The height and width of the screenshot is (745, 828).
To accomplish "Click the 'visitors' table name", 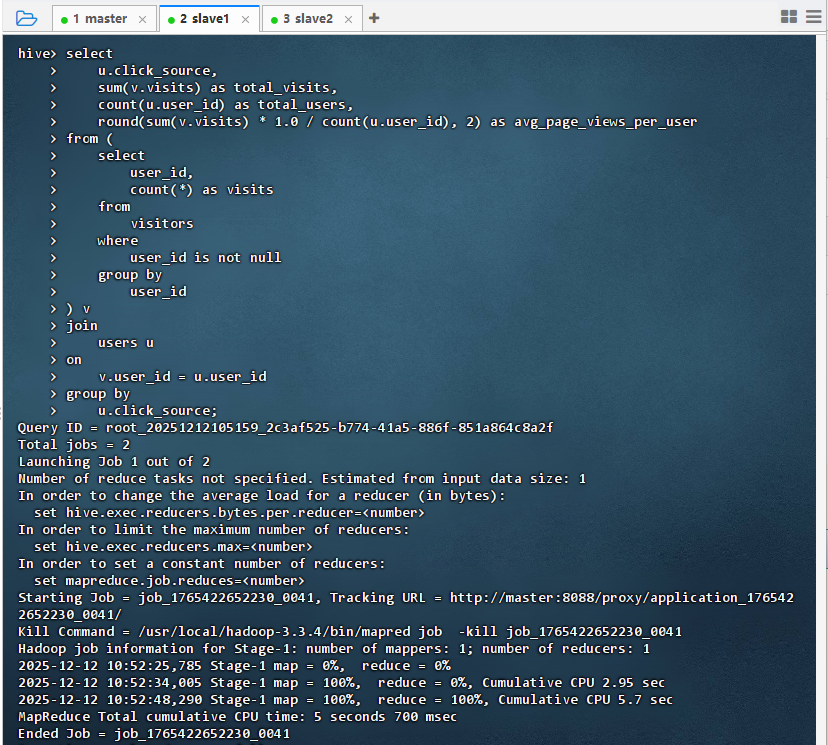I will [162, 224].
